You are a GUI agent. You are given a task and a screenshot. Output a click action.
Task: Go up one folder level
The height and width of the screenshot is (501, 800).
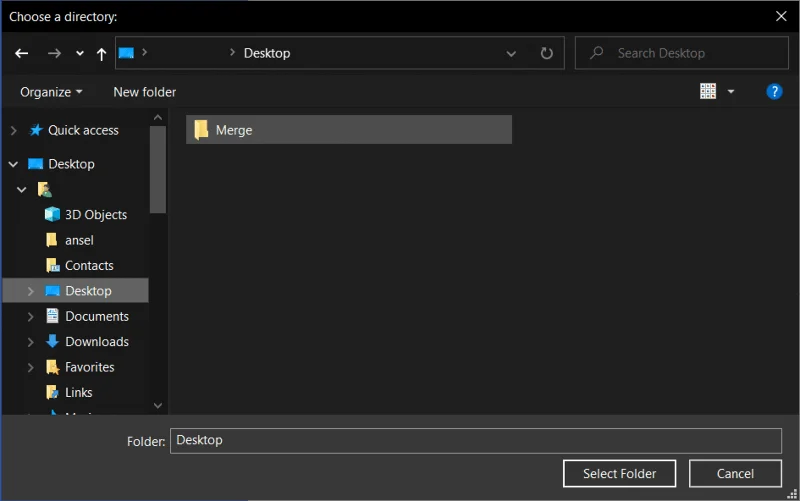pos(101,54)
